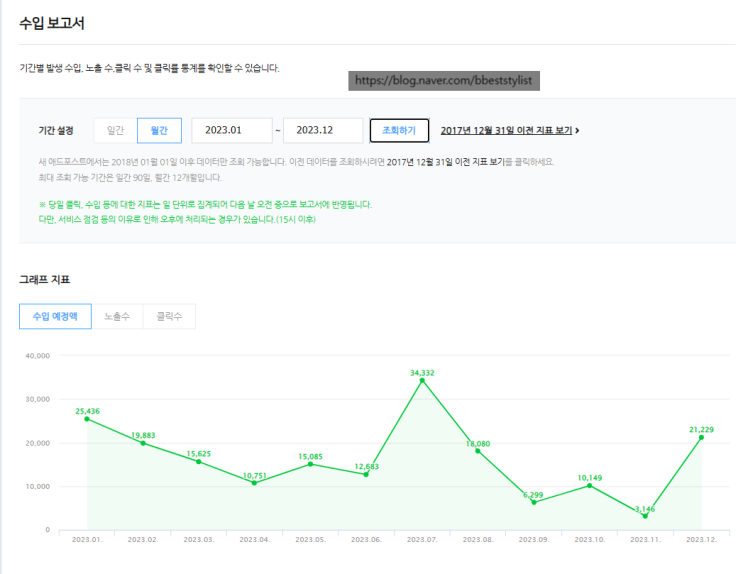Select the 21,229 data point for 2023.12
The width and height of the screenshot is (743, 574).
tap(701, 437)
